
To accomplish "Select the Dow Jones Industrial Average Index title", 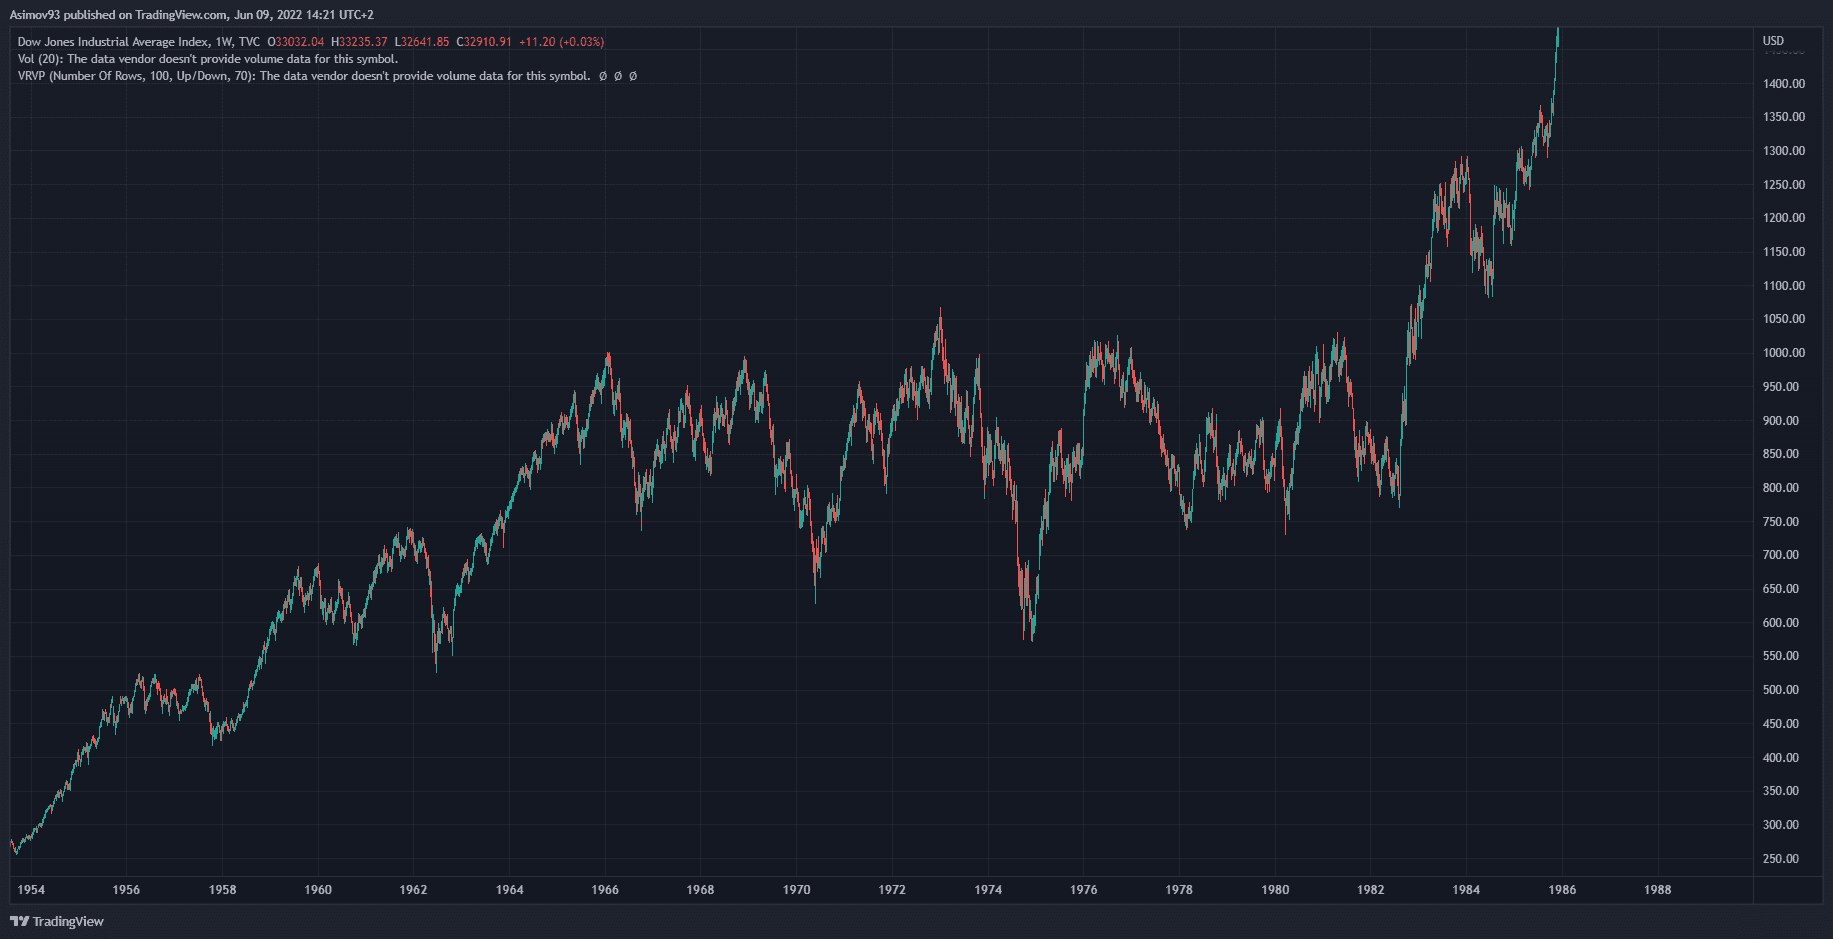I will 113,42.
